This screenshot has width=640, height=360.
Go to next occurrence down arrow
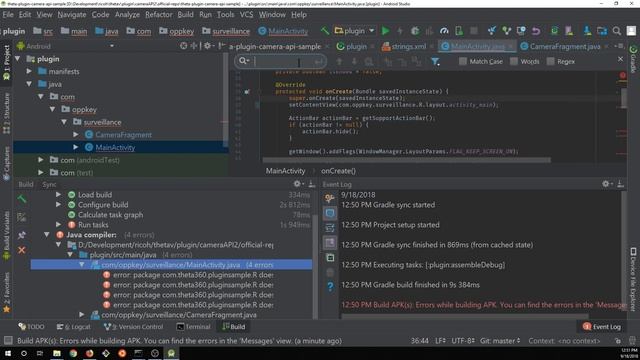(354, 62)
